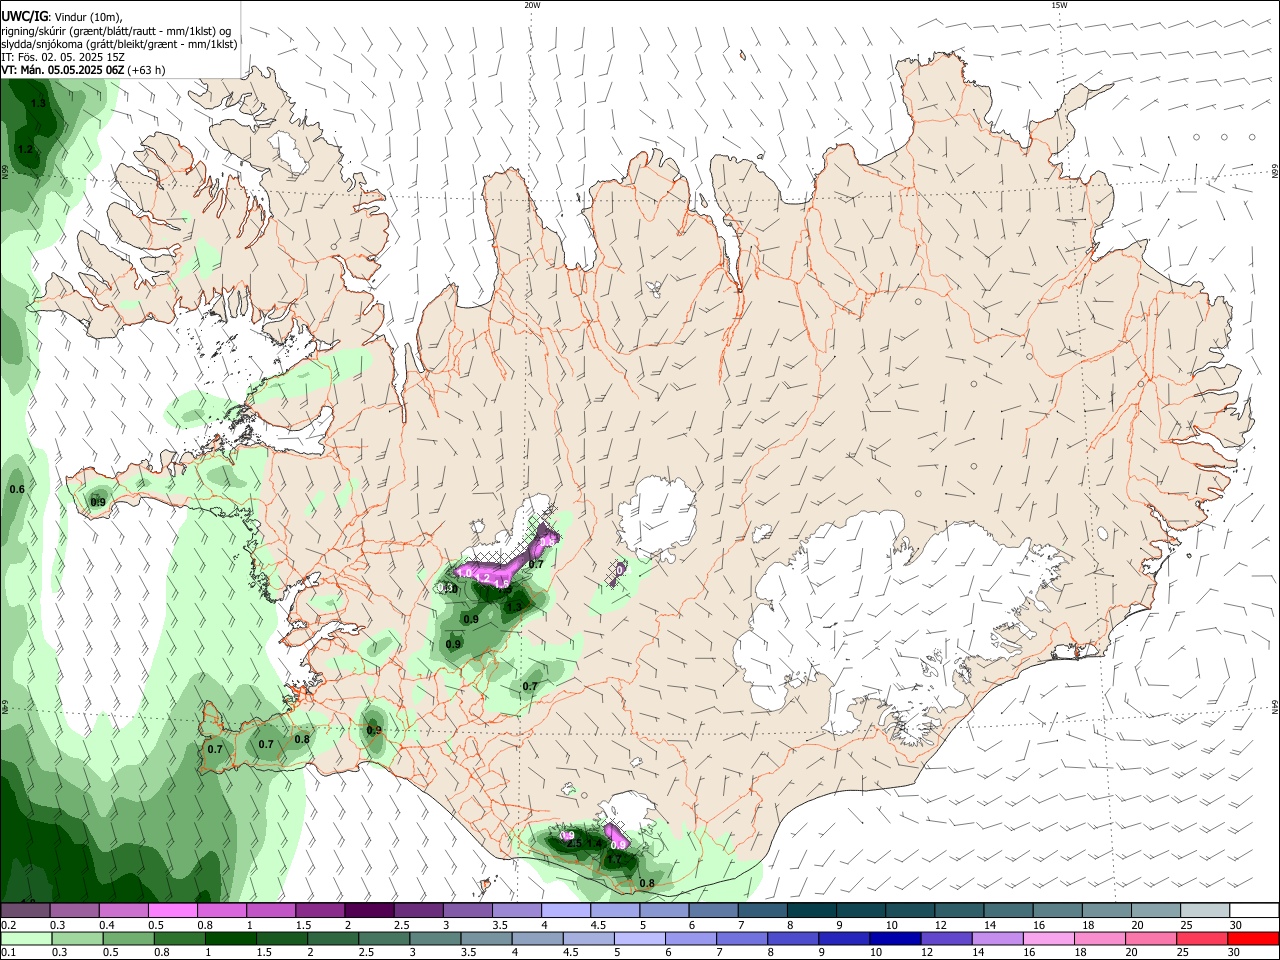
Task: Click the pale periwinkle 4 snow legend swatch
Action: [566, 910]
